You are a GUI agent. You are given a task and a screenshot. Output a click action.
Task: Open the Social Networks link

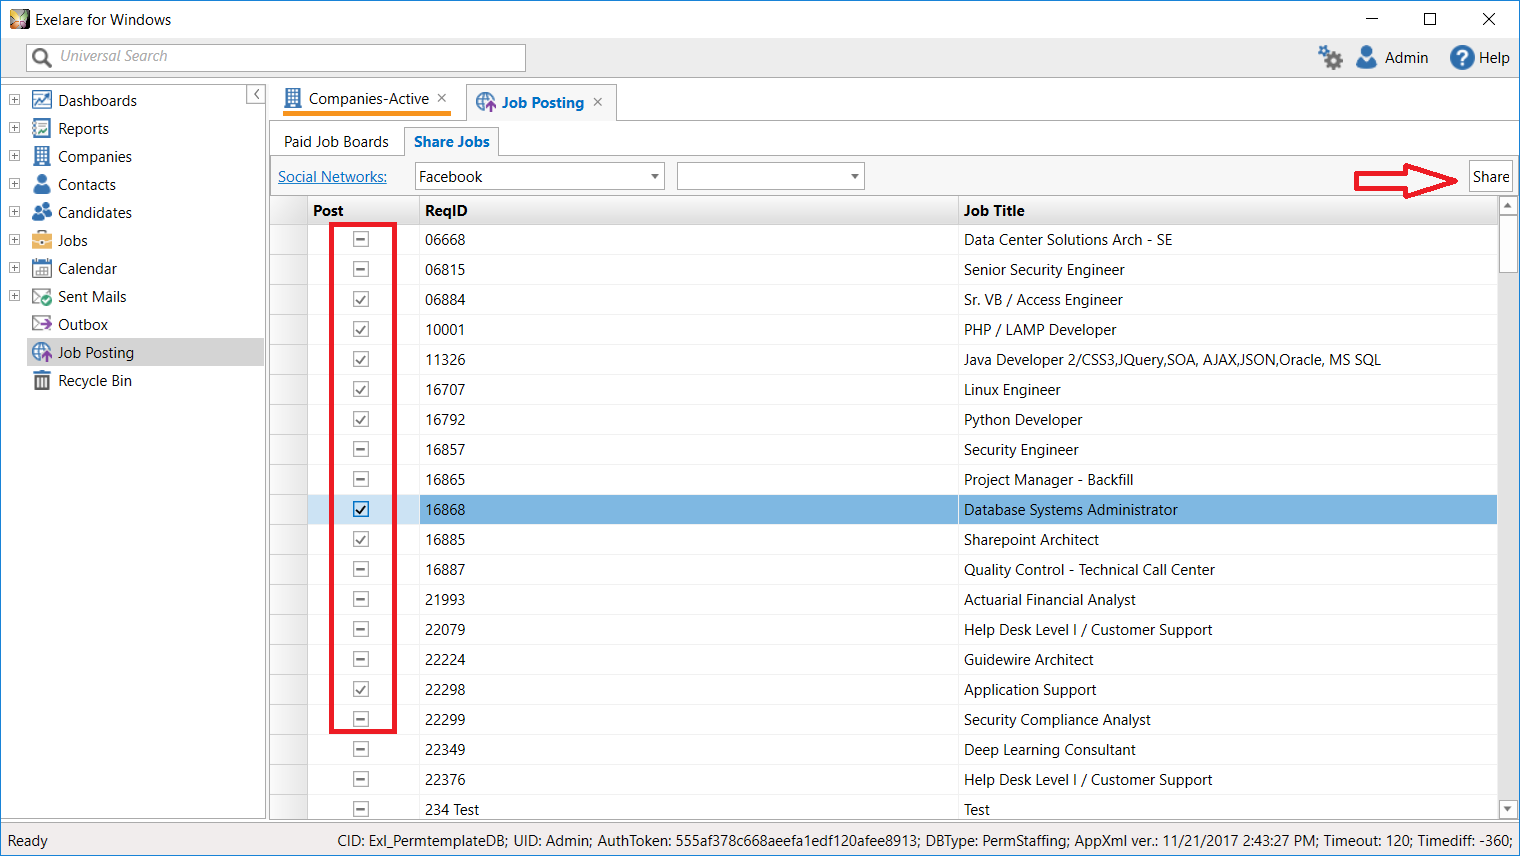[x=333, y=176]
